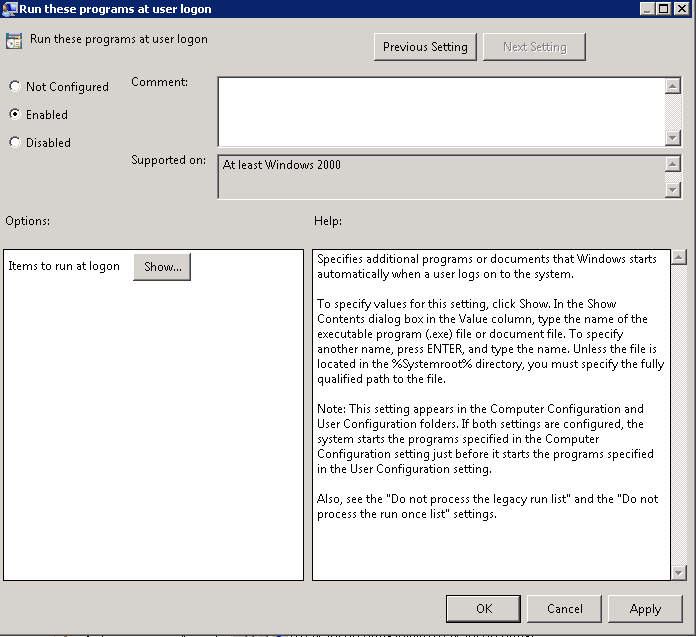Click the 'At least Windows 2000' text
This screenshot has height=637, width=696.
coord(281,165)
